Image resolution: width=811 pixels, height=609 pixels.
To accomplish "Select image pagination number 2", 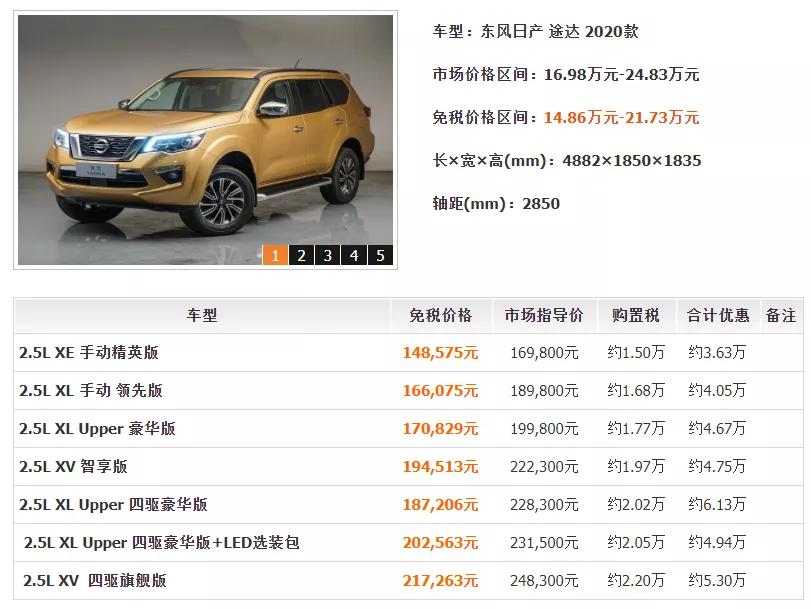I will [301, 255].
